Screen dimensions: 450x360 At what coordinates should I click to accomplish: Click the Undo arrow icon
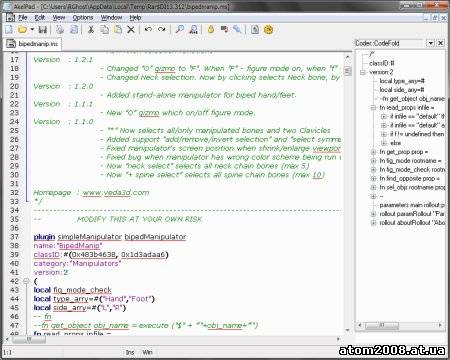tap(148, 30)
